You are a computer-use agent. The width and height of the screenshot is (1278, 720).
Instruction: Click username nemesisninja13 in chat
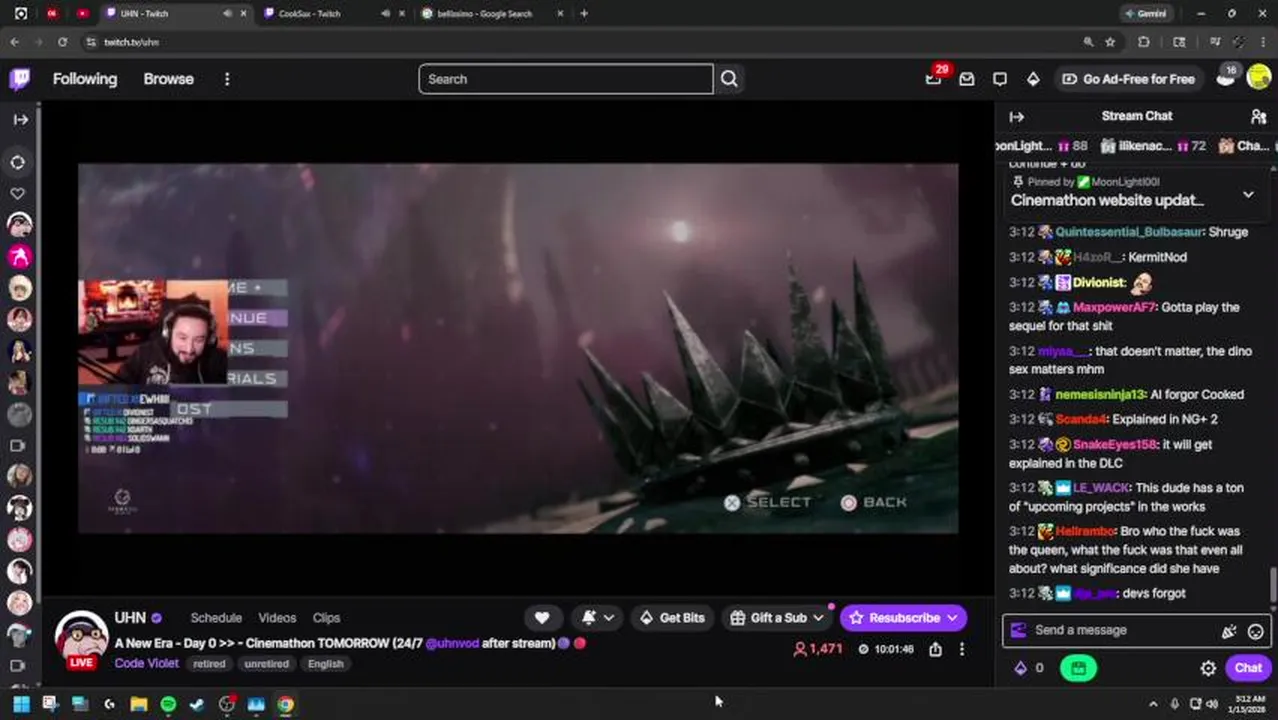[1099, 394]
